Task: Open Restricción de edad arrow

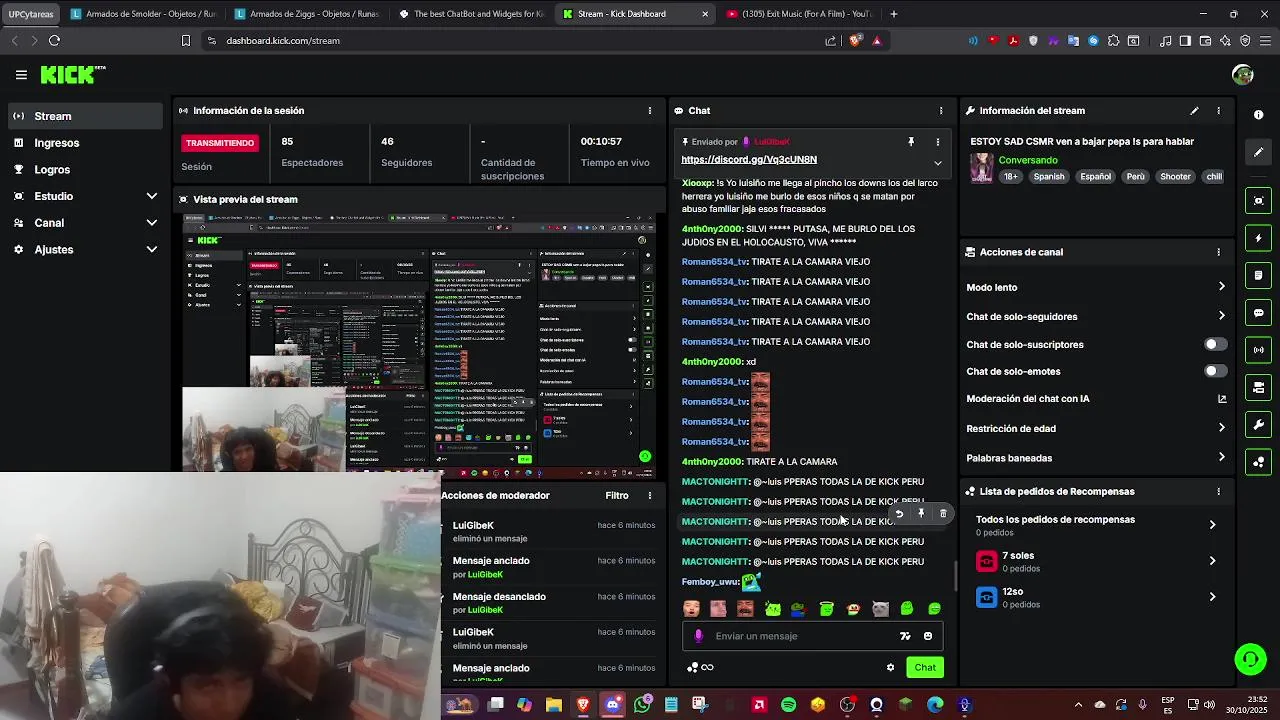Action: tap(1221, 428)
